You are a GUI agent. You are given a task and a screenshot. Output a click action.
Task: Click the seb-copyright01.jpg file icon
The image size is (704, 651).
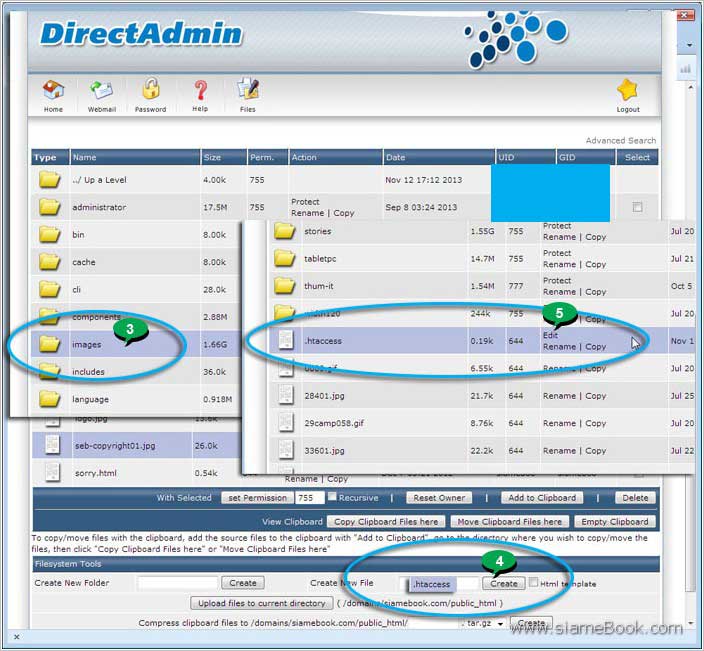(52, 444)
